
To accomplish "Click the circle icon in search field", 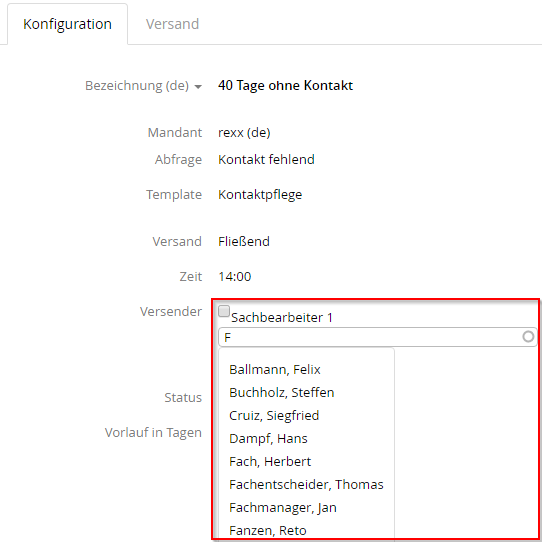I will 528,337.
